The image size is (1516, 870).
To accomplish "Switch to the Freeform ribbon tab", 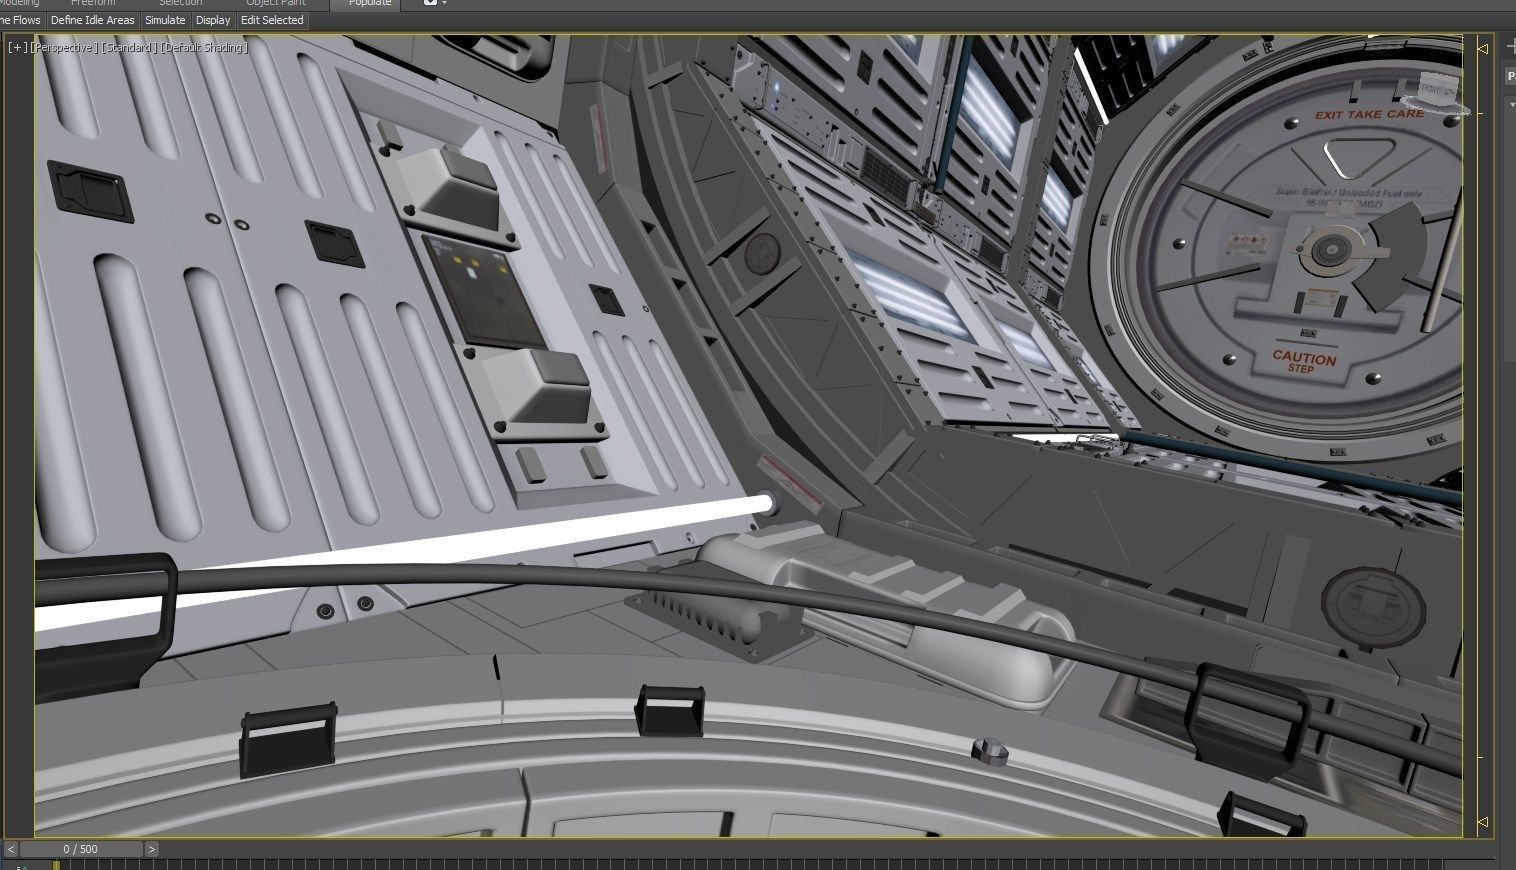I will pyautogui.click(x=93, y=4).
